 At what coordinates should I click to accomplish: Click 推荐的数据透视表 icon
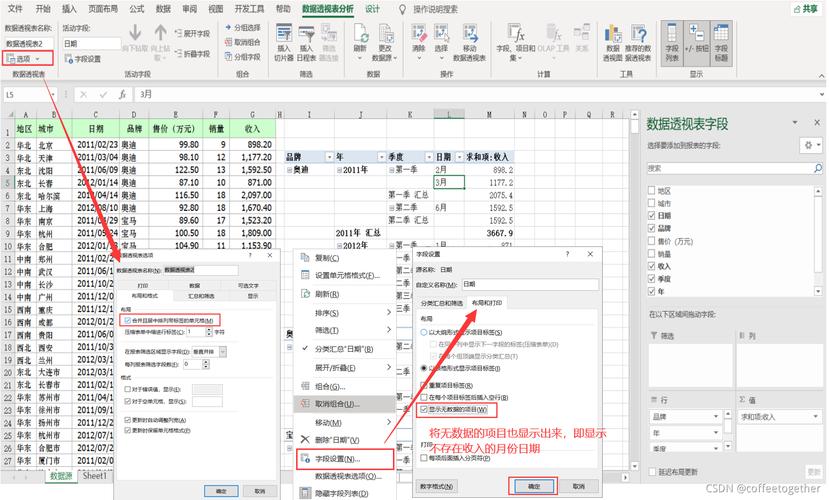pos(638,42)
